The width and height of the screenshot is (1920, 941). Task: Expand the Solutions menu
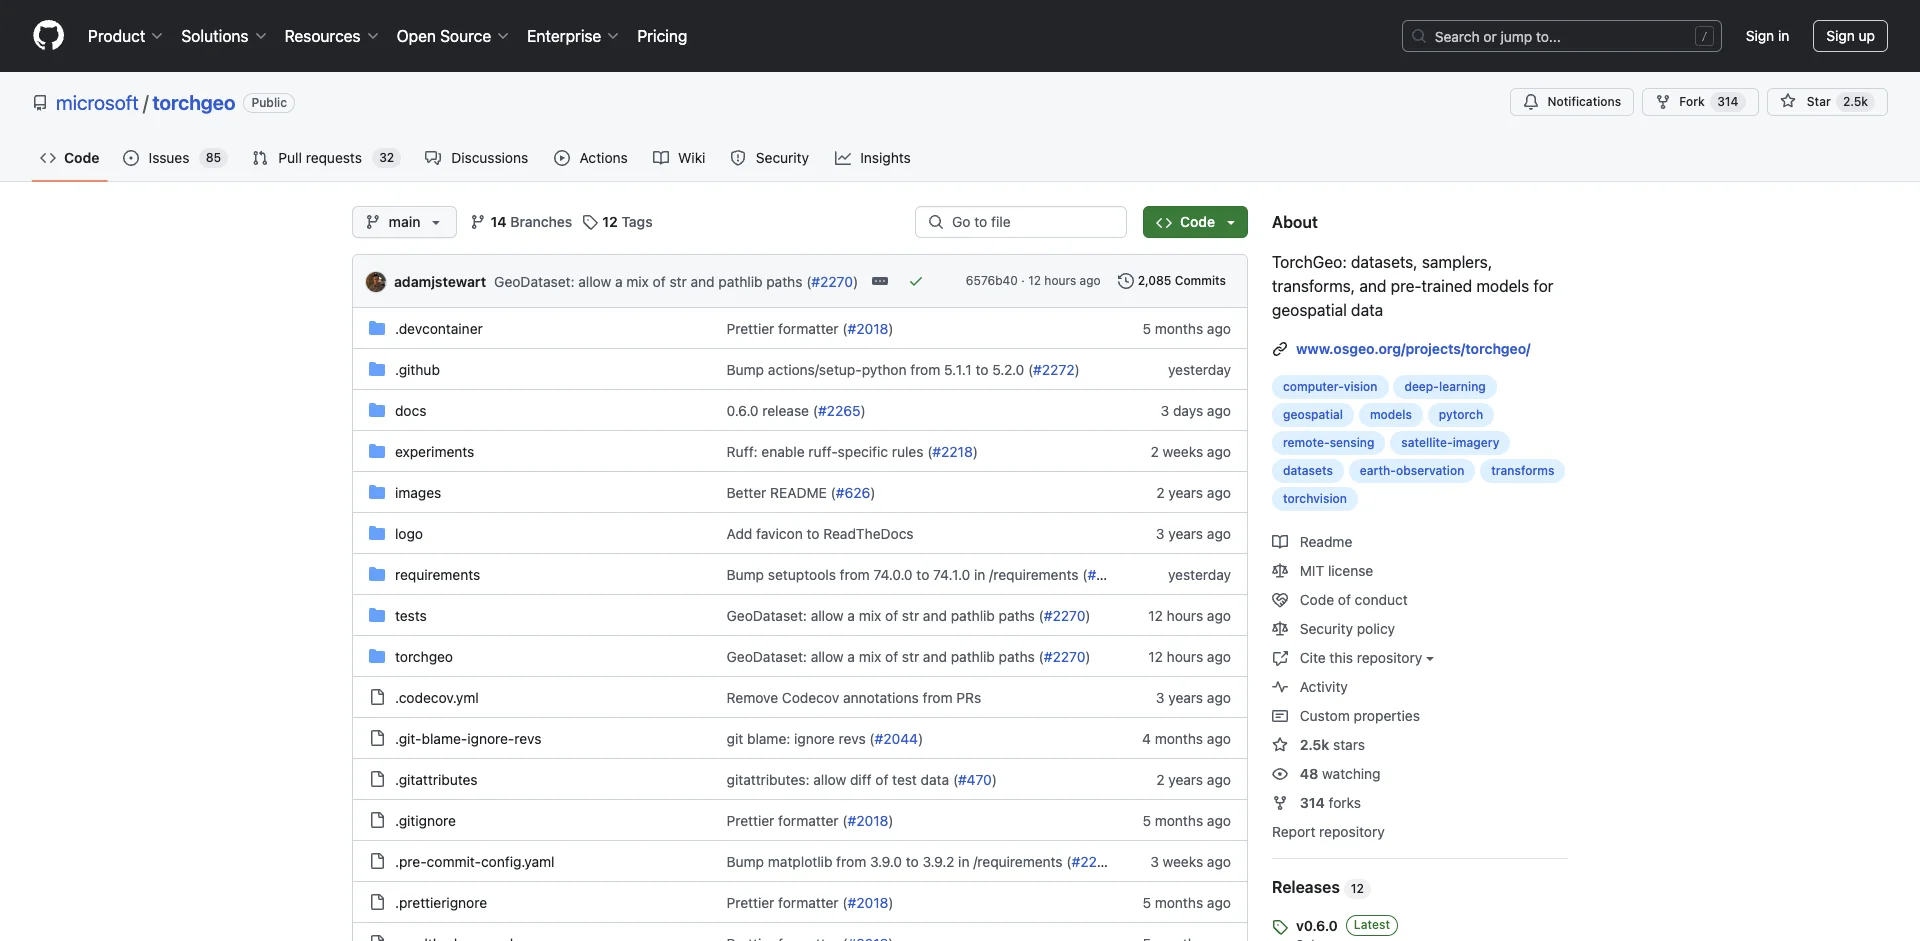click(224, 36)
